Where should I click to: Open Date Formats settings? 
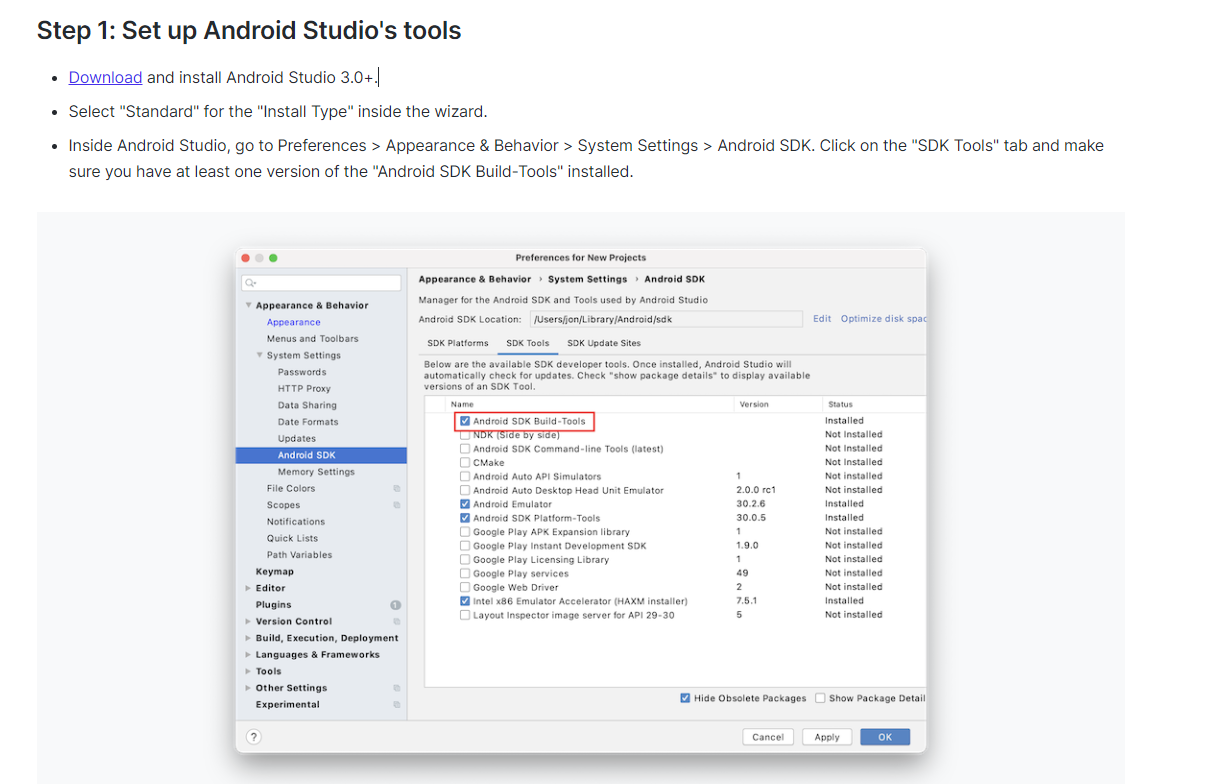click(x=308, y=422)
